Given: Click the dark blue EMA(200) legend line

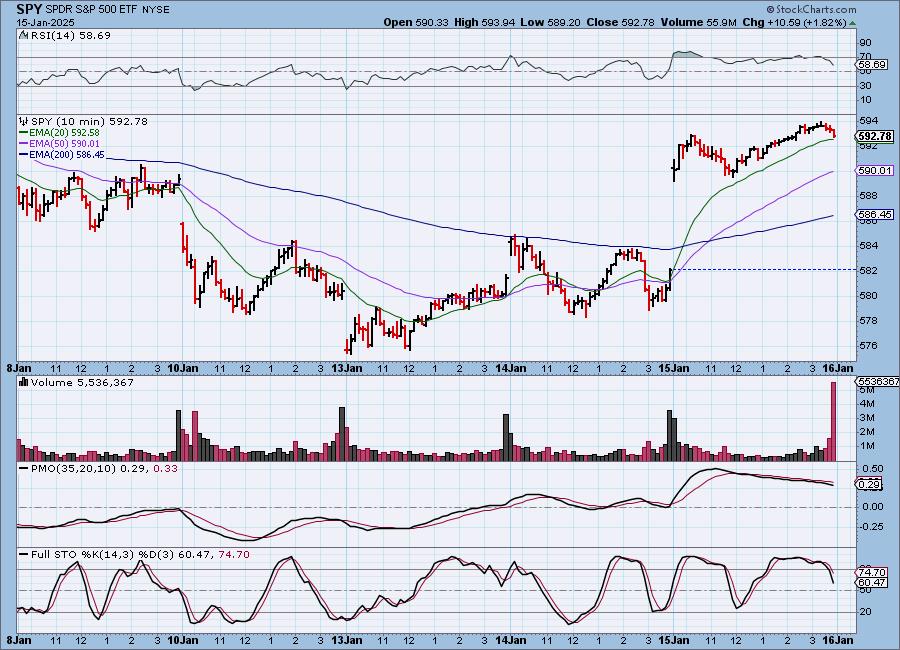Looking at the screenshot, I should [x=24, y=154].
